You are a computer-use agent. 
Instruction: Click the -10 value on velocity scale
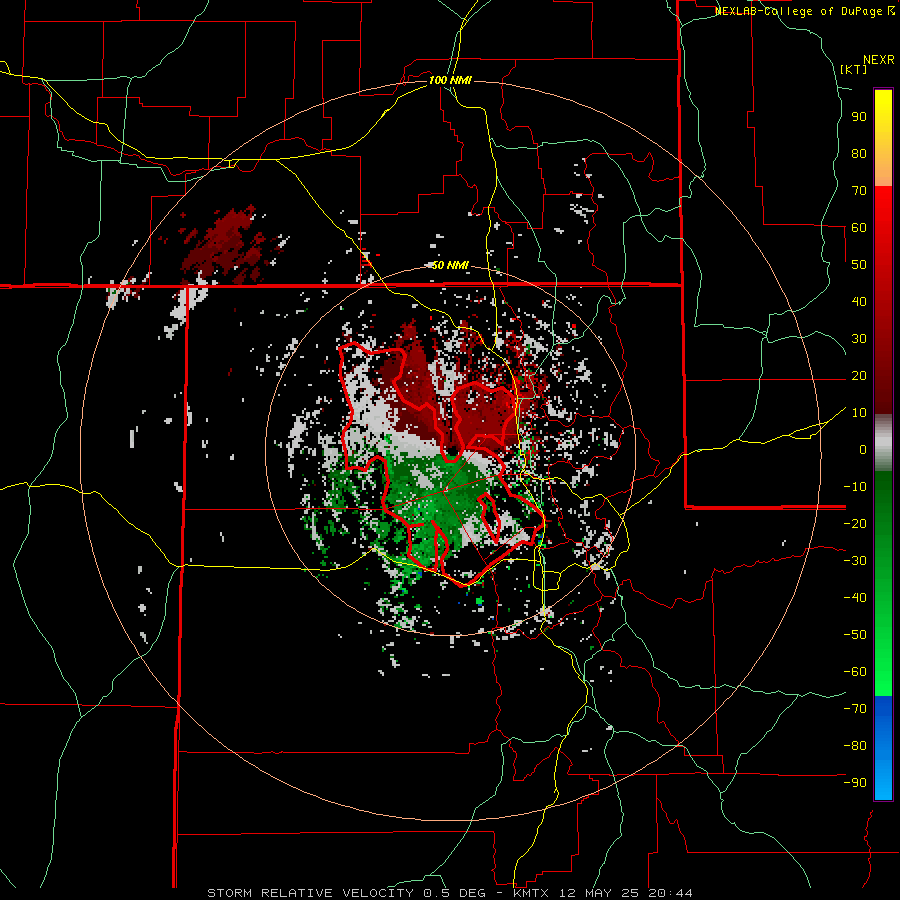click(855, 487)
